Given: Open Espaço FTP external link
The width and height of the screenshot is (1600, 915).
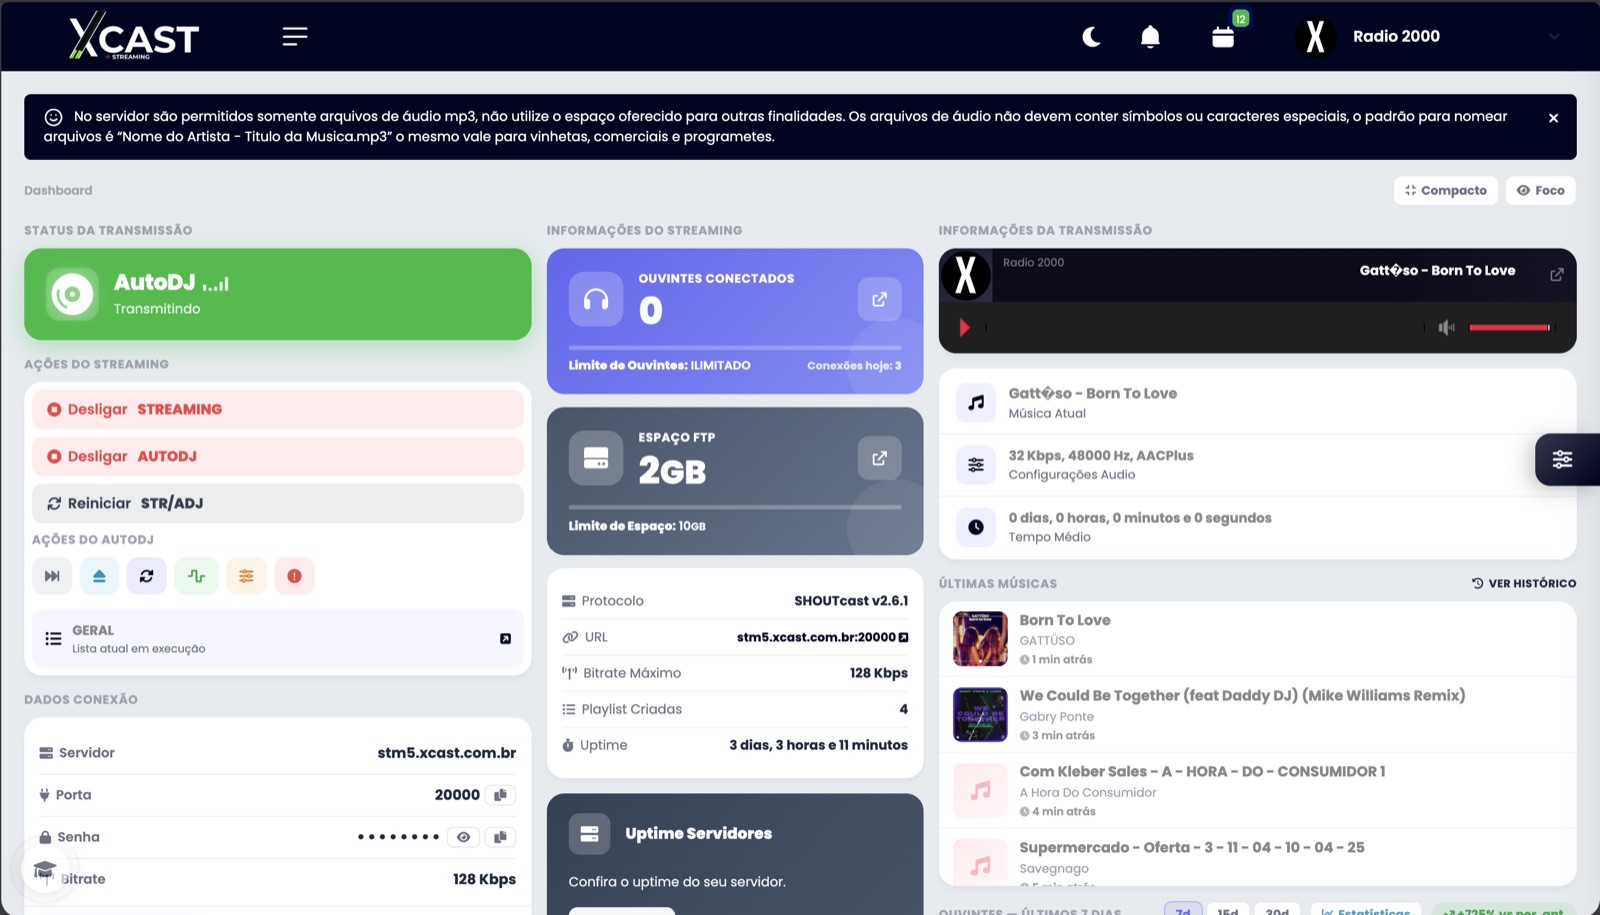Looking at the screenshot, I should click(x=879, y=458).
